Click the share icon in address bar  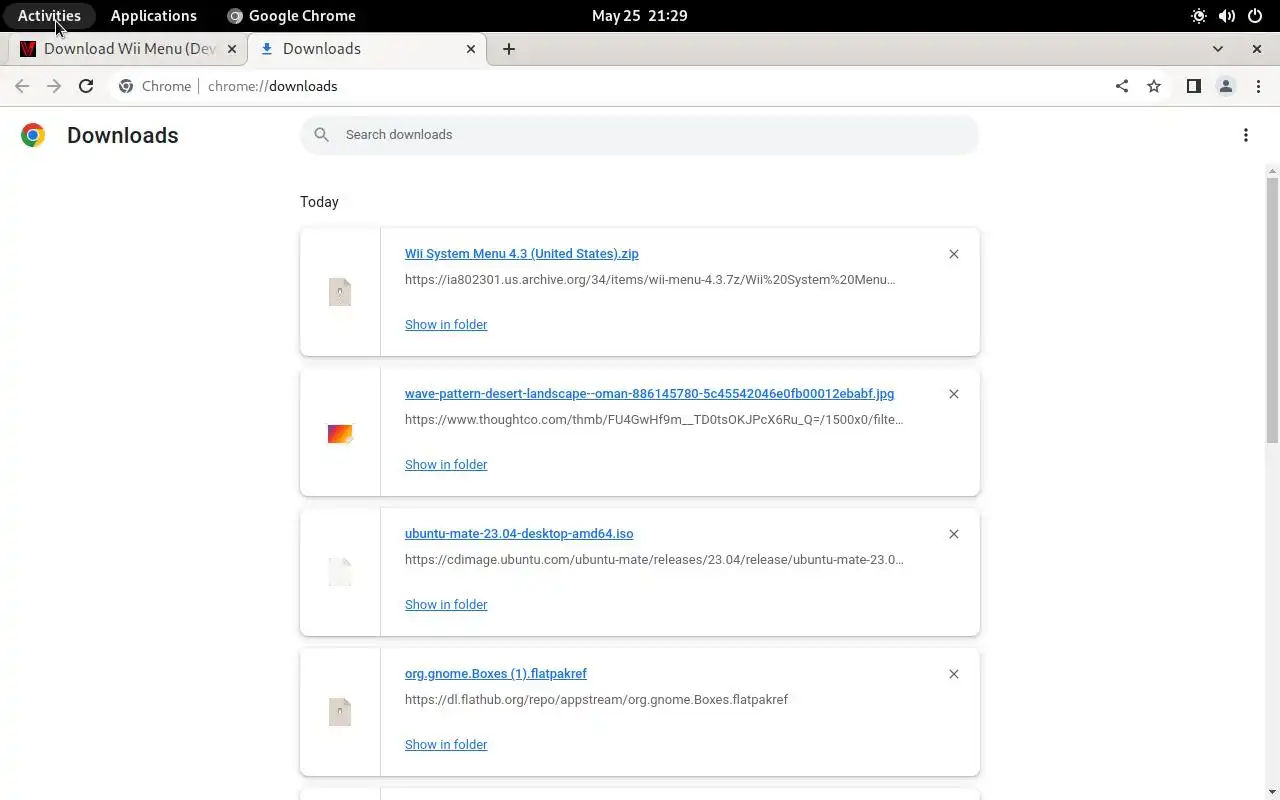coord(1122,86)
